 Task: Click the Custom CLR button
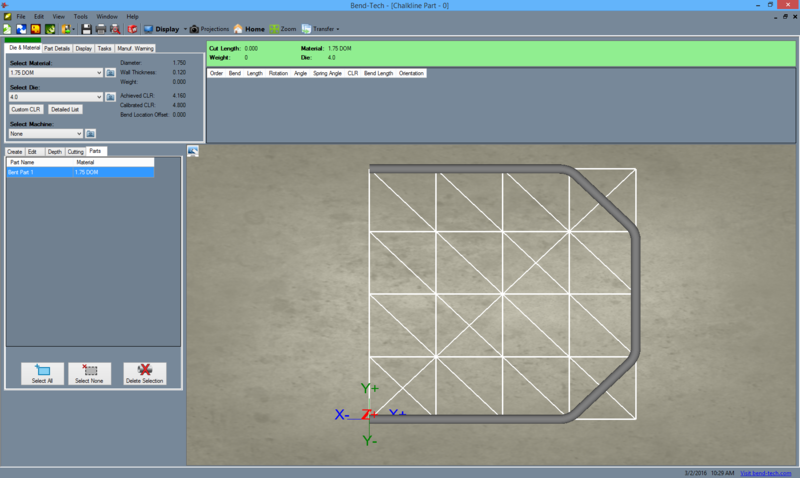26,110
